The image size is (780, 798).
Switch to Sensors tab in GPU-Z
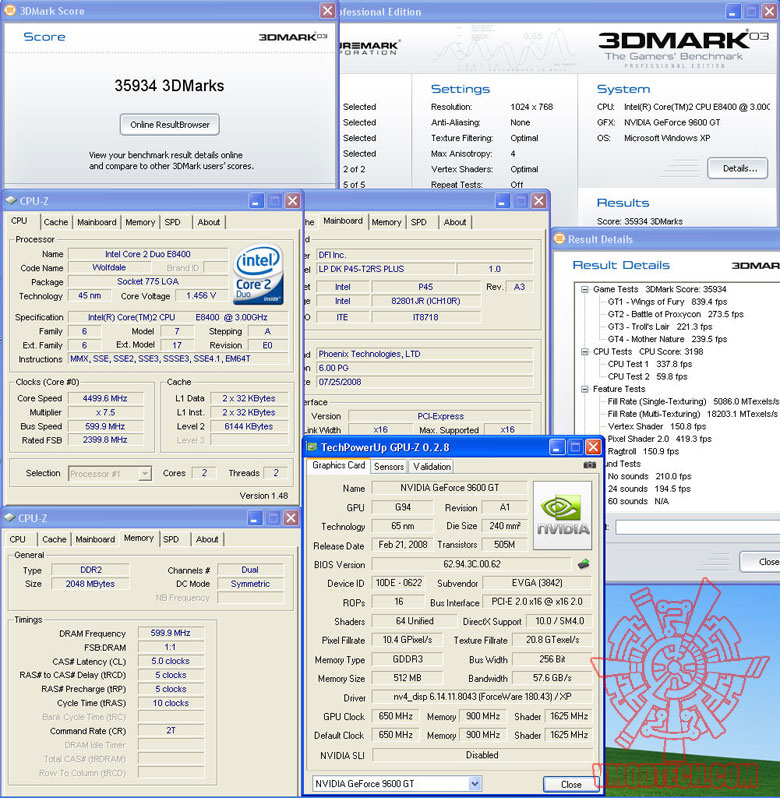click(x=389, y=466)
